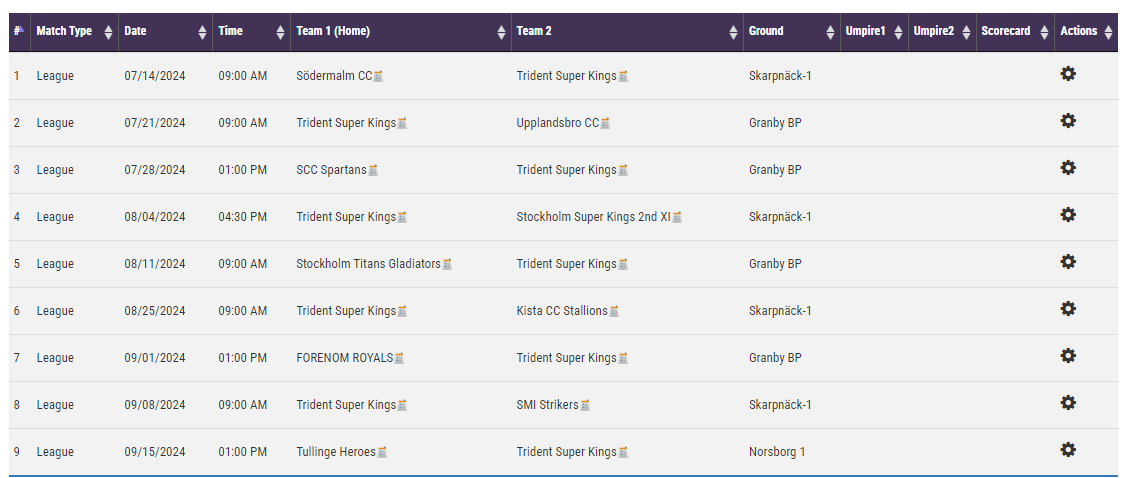Click the gear icon for match 4

[1067, 215]
